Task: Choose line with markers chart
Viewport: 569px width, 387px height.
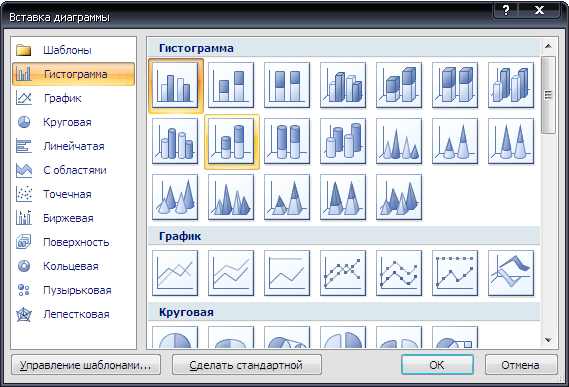Action: (343, 273)
